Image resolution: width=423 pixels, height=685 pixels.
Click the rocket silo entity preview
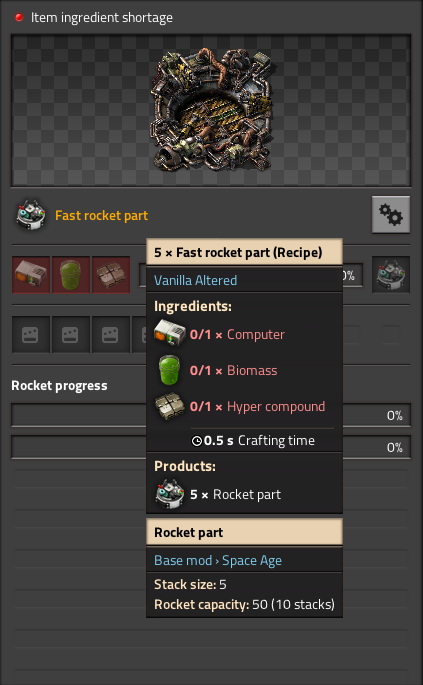pos(211,111)
